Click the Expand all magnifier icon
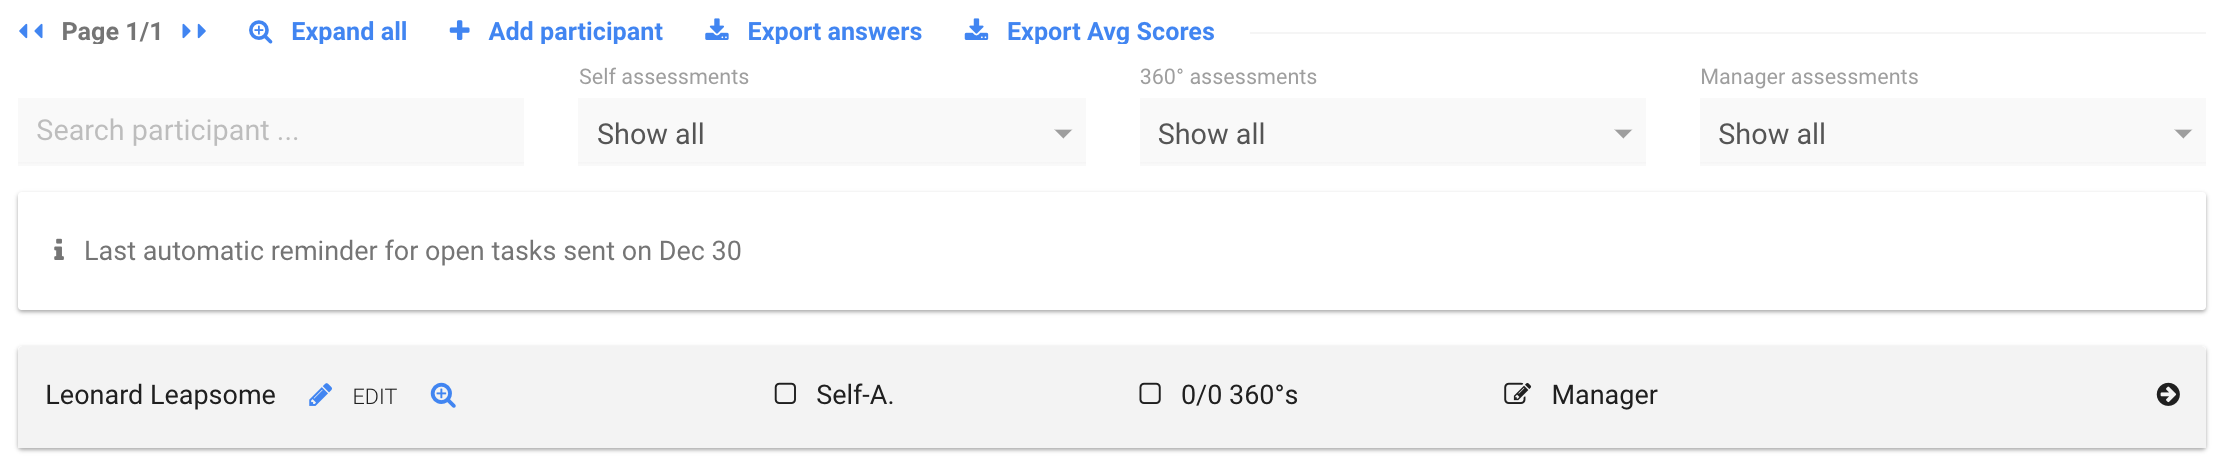This screenshot has height=466, width=2226. coord(260,32)
